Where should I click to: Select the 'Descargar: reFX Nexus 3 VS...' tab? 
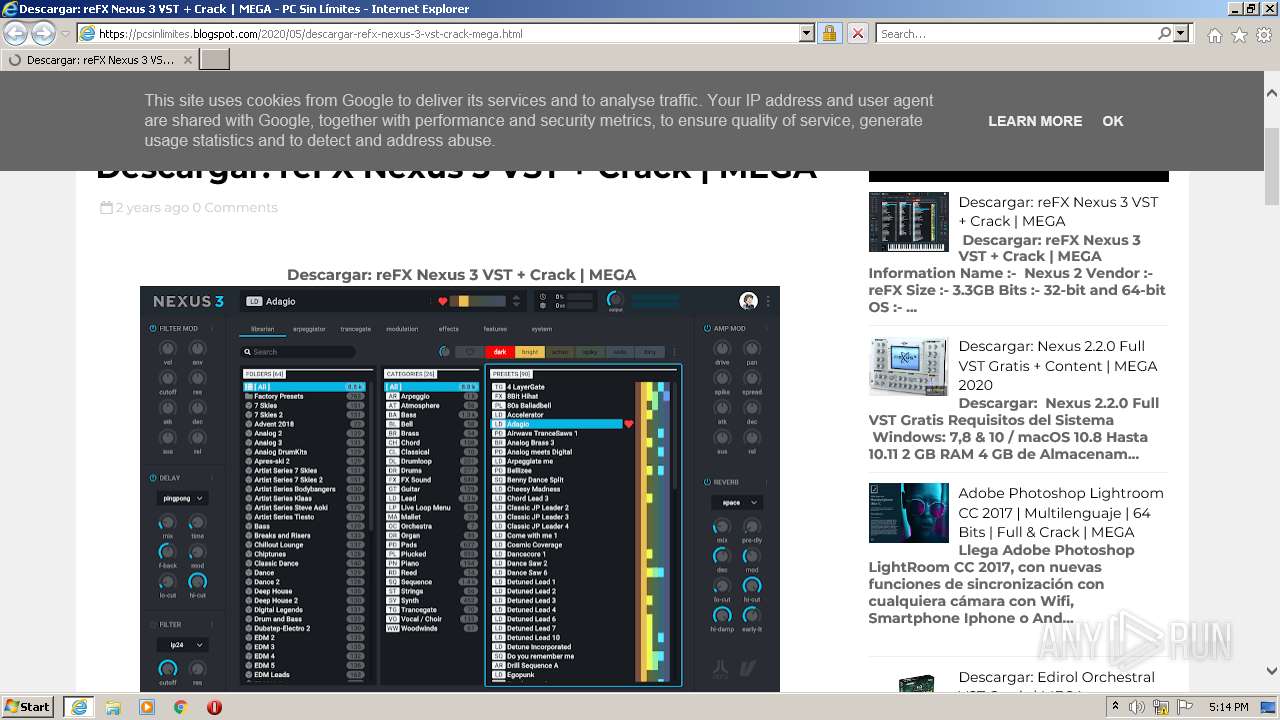[100, 60]
